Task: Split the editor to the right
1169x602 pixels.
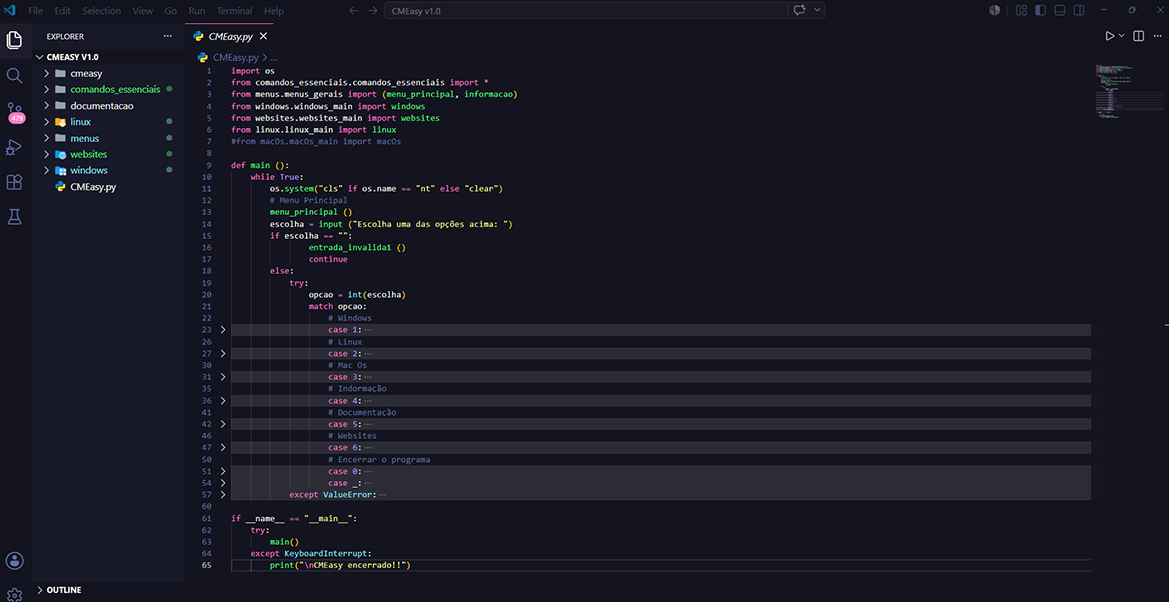Action: [1138, 36]
